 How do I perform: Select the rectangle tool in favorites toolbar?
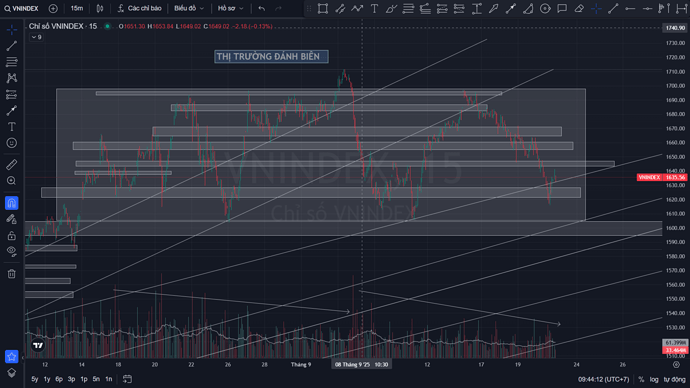323,8
